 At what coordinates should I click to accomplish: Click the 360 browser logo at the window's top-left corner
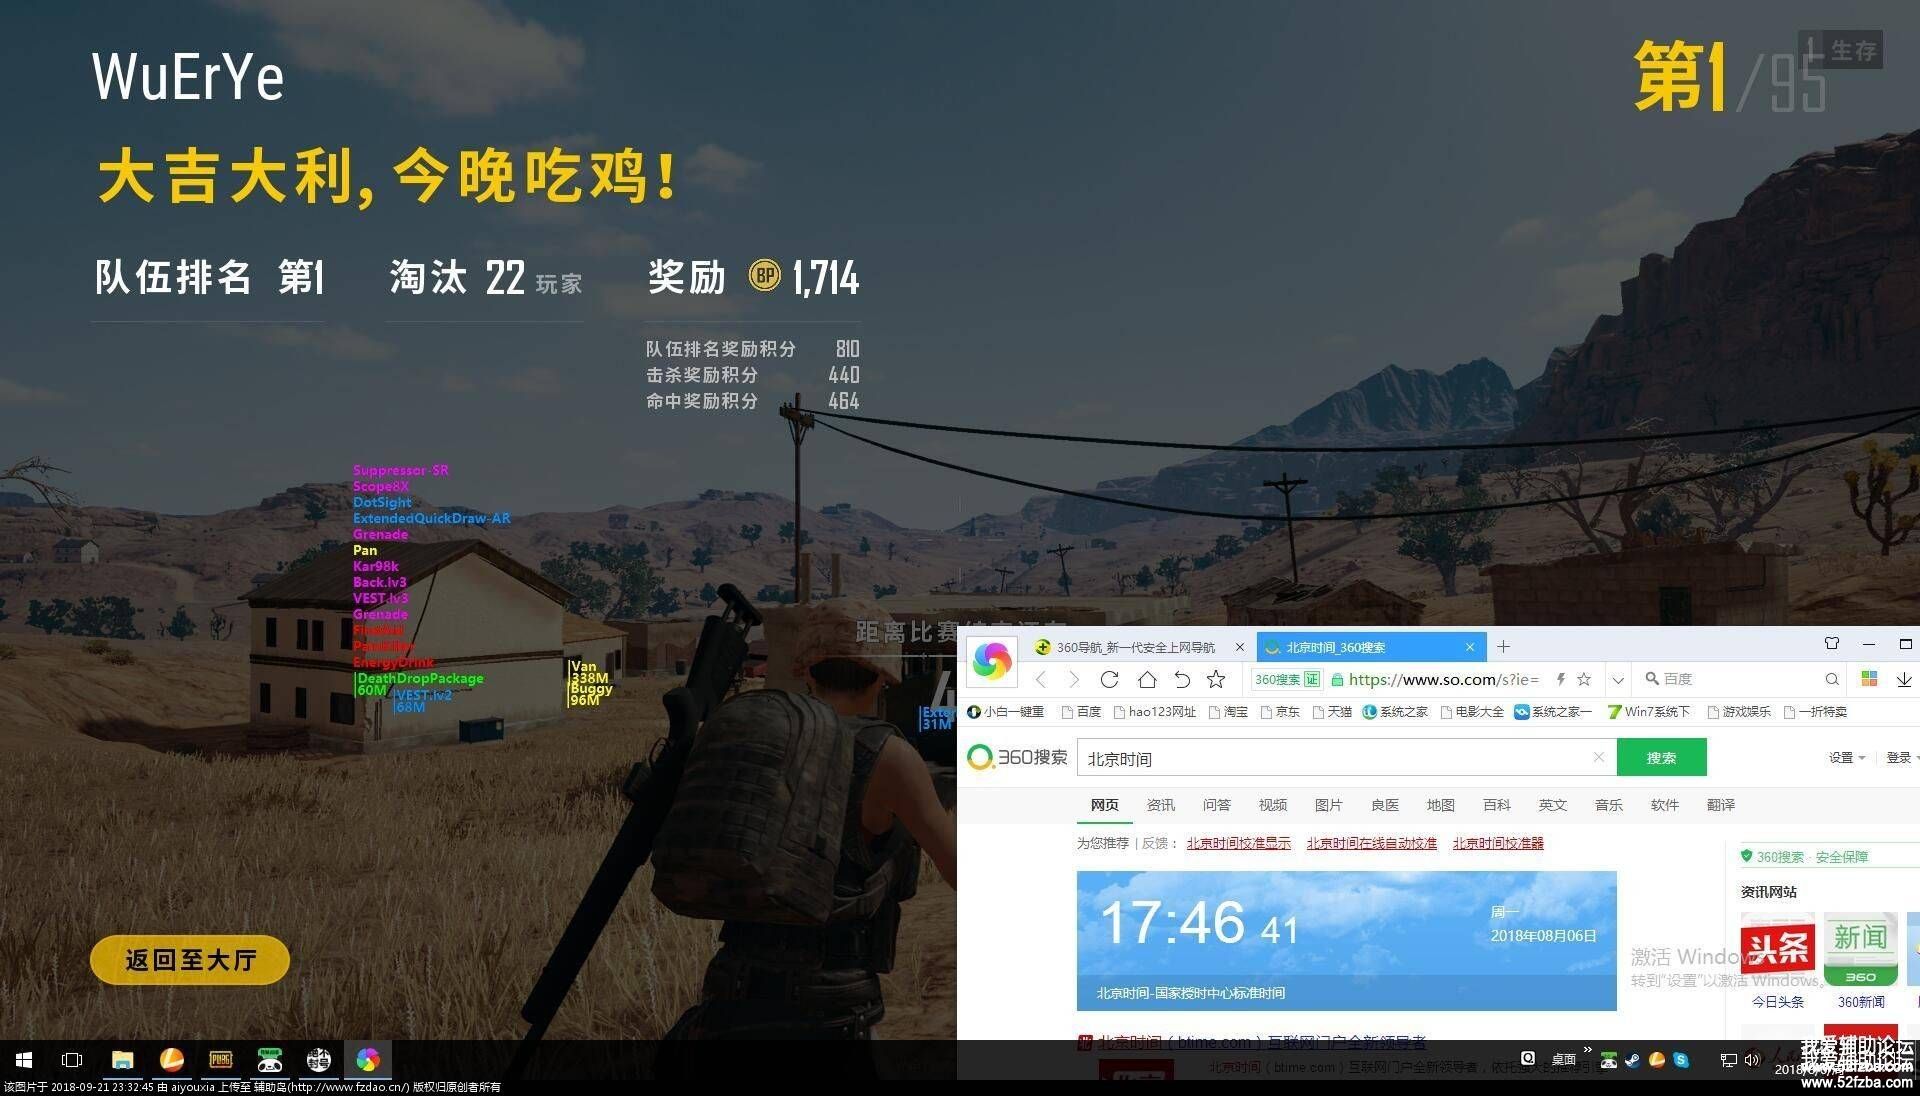992,660
